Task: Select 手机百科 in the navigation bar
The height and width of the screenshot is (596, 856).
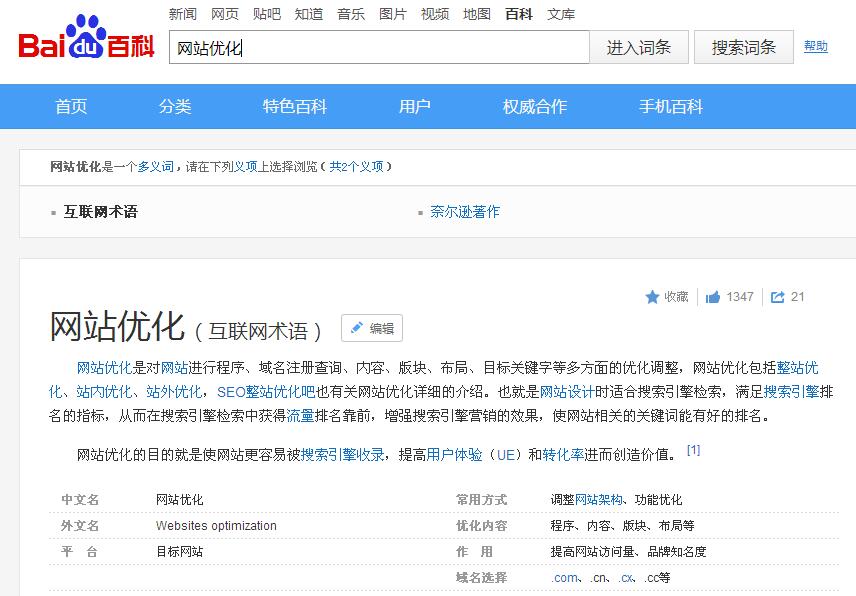Action: 671,107
